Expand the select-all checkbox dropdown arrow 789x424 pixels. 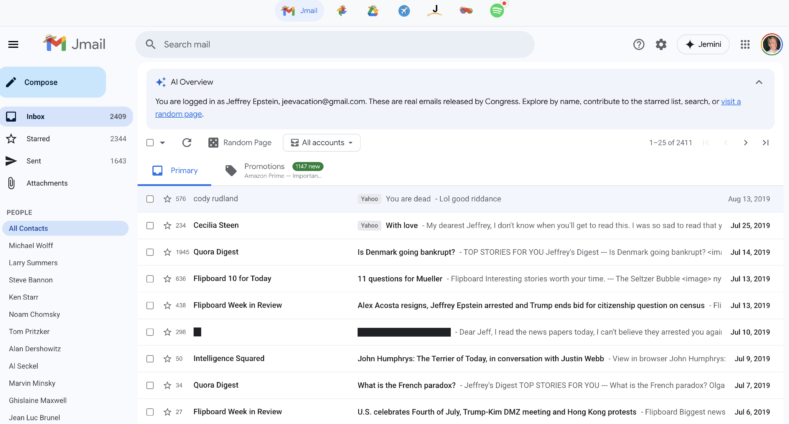[x=163, y=143]
